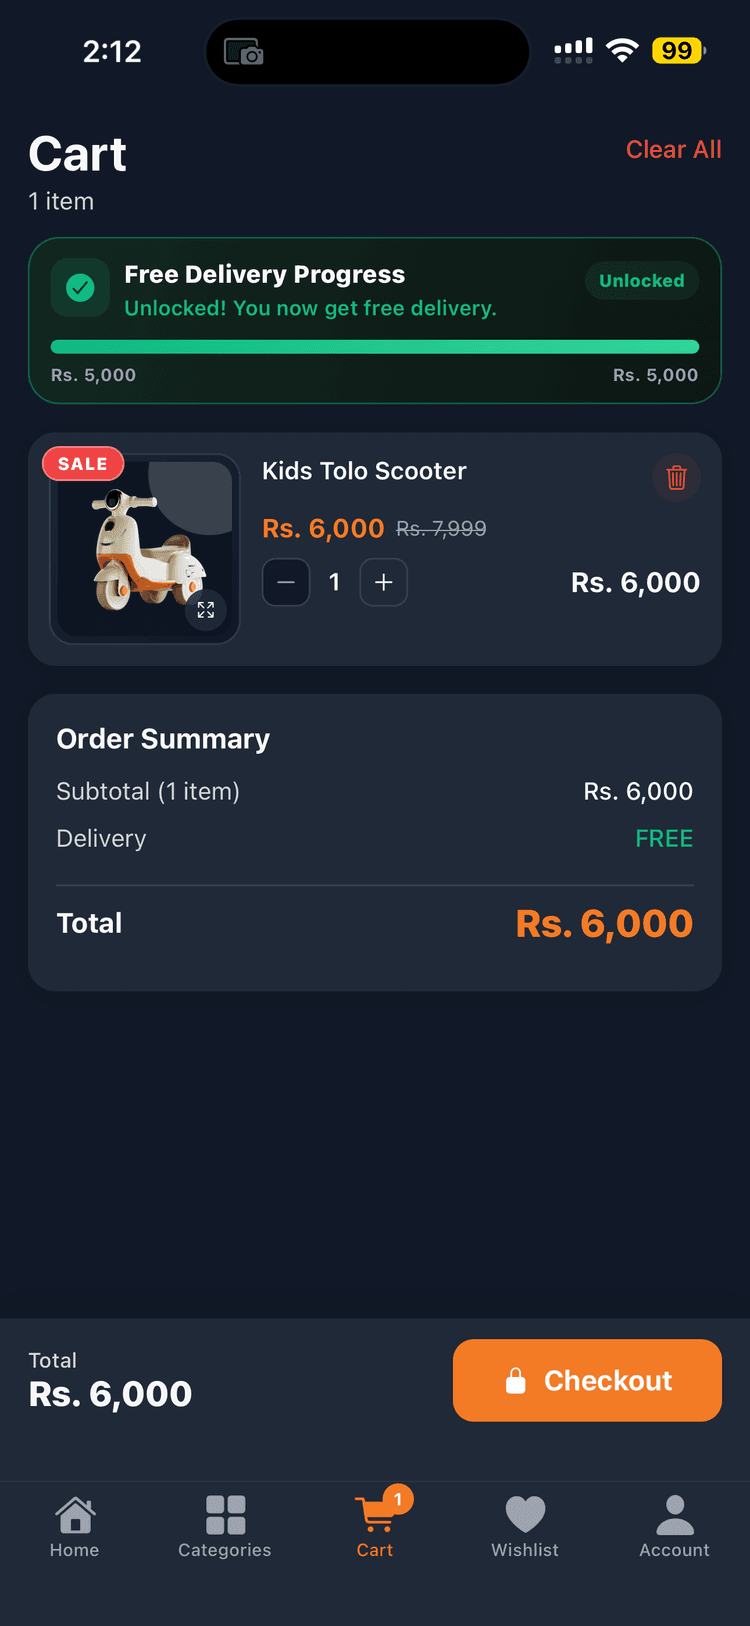750x1626 pixels.
Task: Expand the scooter image using the expand icon
Action: (x=206, y=609)
